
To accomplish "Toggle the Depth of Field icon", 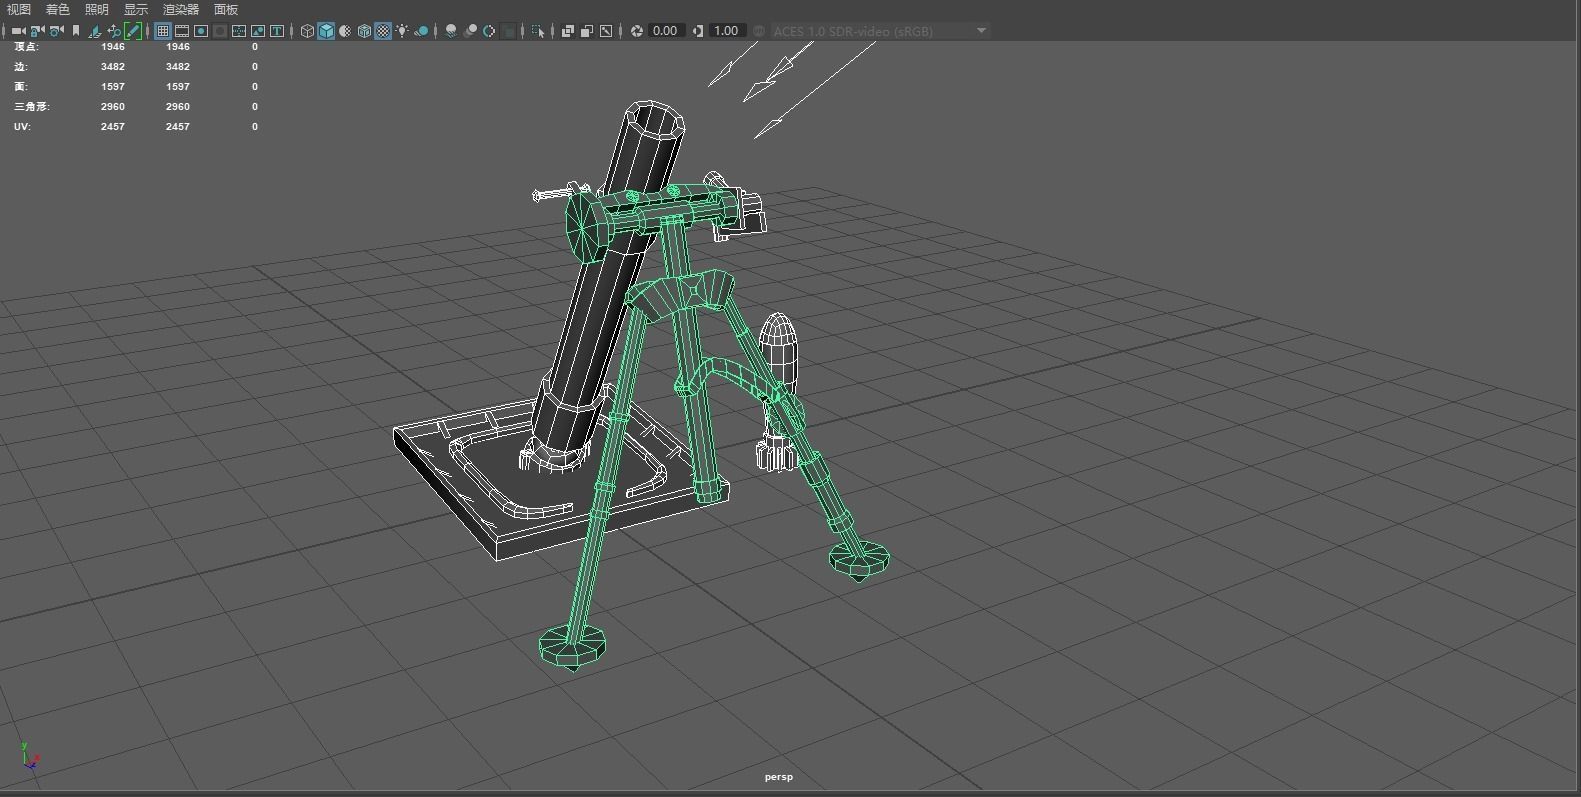I will (508, 31).
